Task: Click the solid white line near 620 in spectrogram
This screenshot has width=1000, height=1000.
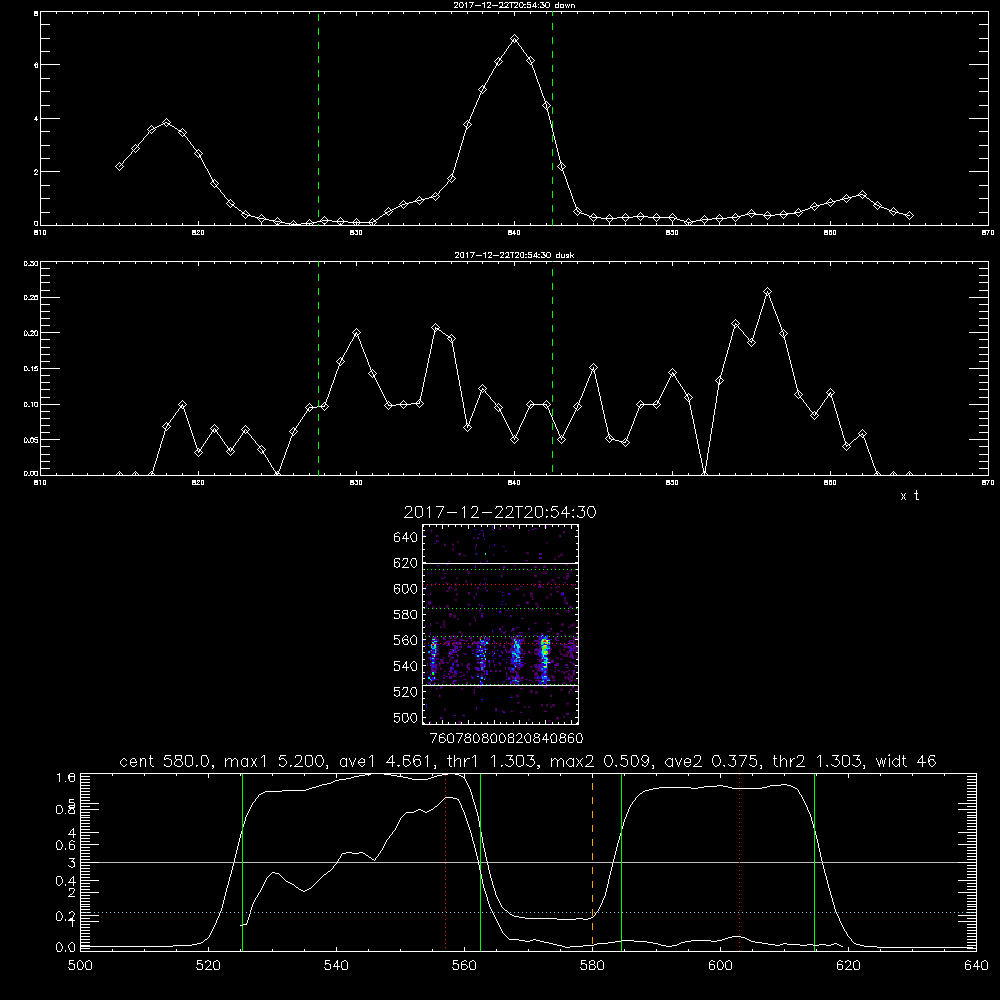Action: tap(501, 563)
